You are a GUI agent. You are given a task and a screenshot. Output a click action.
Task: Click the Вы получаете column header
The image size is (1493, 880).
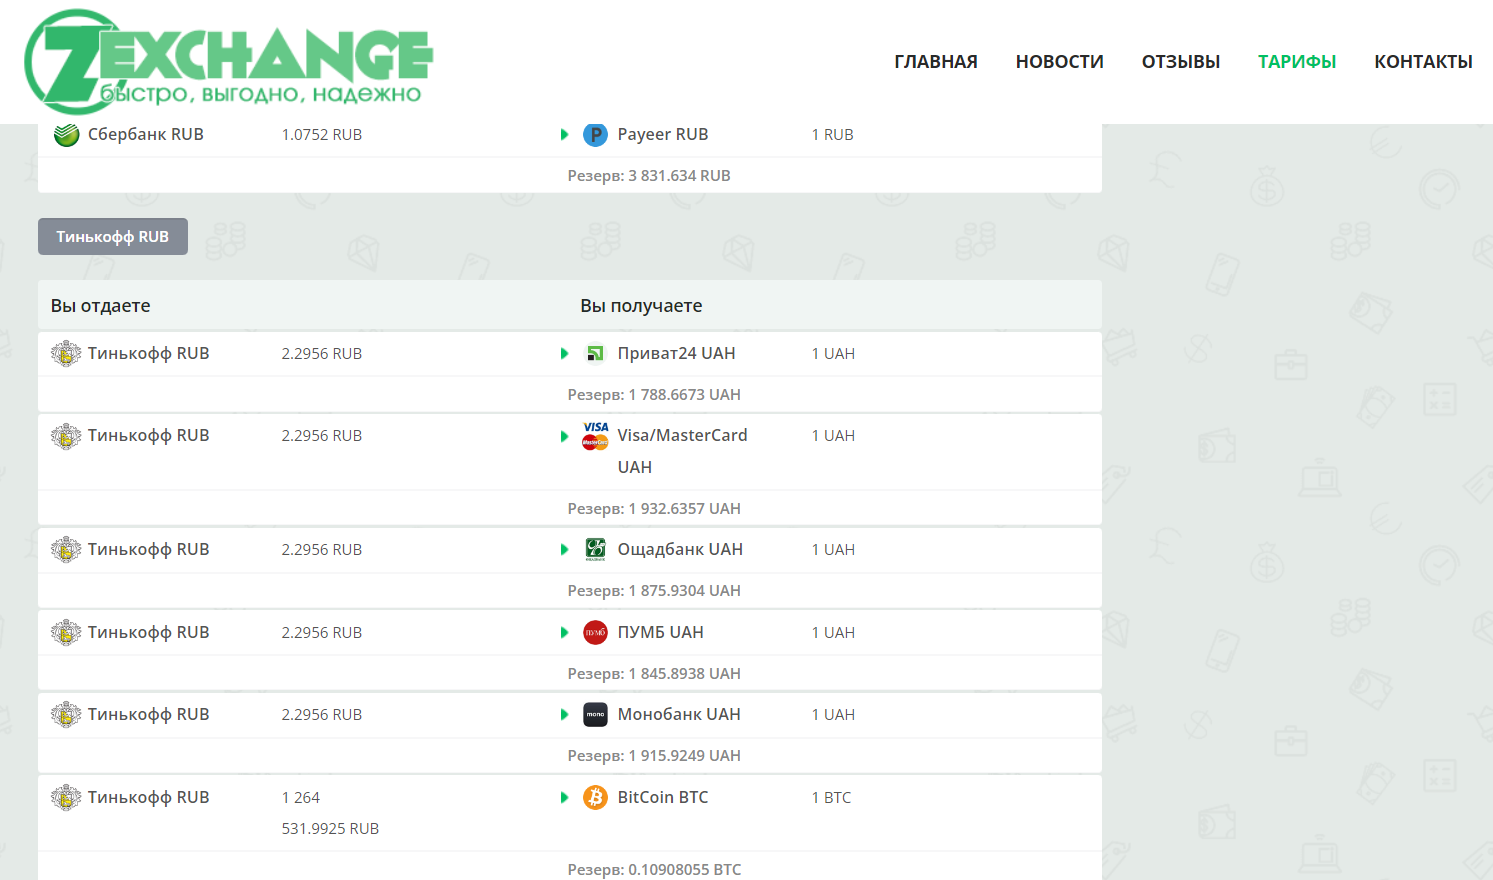(x=641, y=306)
